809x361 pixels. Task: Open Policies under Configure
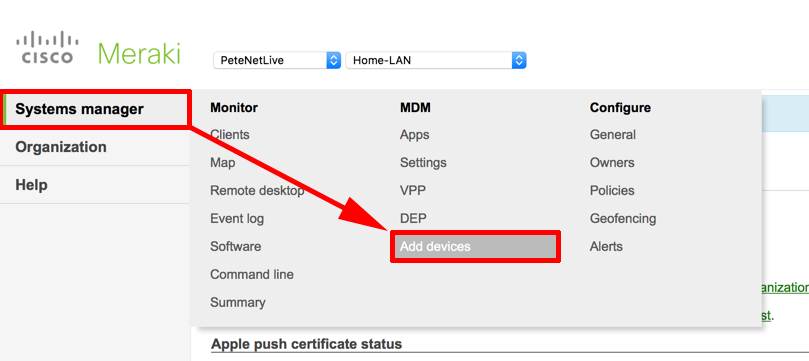[x=612, y=191]
